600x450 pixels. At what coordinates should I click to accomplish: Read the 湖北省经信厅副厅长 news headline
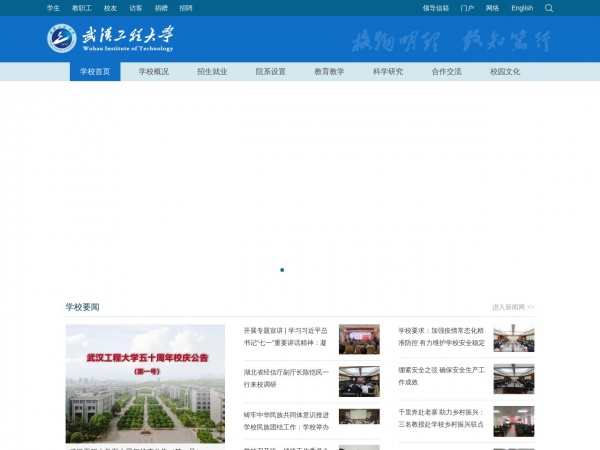pos(286,377)
